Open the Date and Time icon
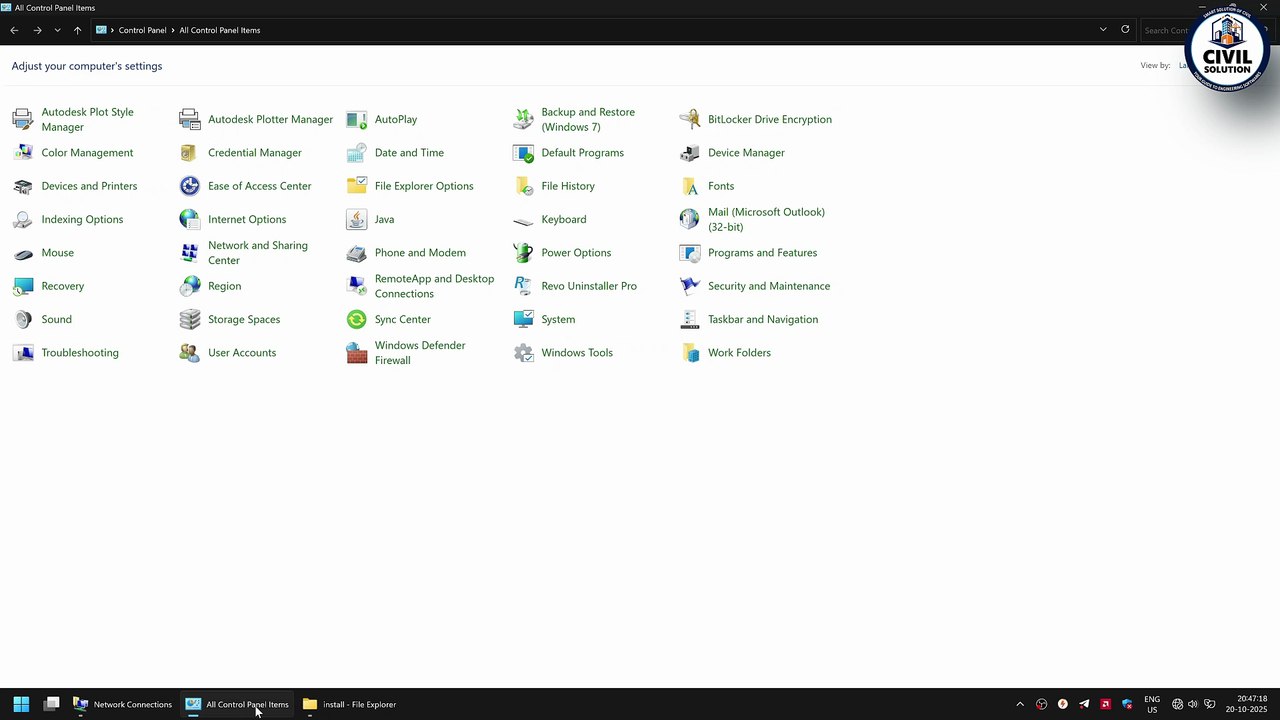 click(357, 153)
